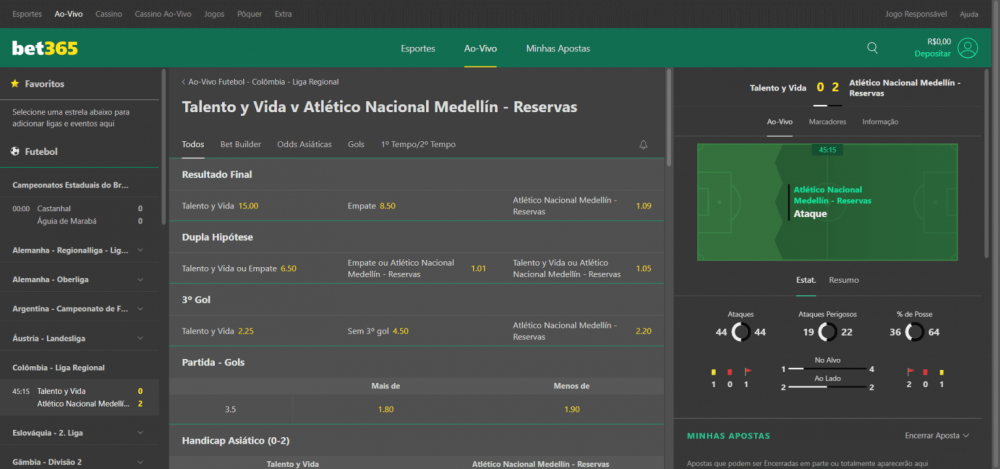This screenshot has height=469, width=1000.
Task: Expand Alemanha - Regionalliga league
Action: [79, 251]
